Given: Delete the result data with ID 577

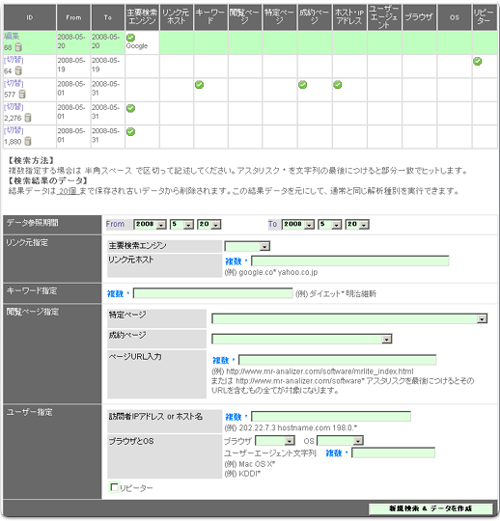Looking at the screenshot, I should 22,94.
